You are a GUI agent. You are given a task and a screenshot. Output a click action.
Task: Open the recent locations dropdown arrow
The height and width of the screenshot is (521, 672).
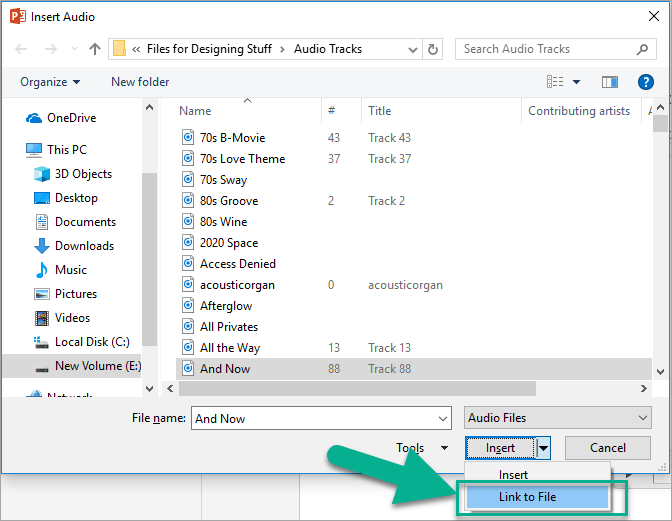pyautogui.click(x=74, y=49)
